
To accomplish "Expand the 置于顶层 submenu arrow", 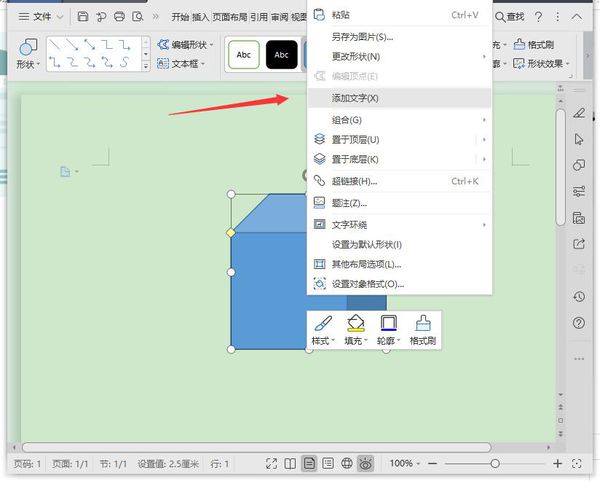I will coord(484,140).
